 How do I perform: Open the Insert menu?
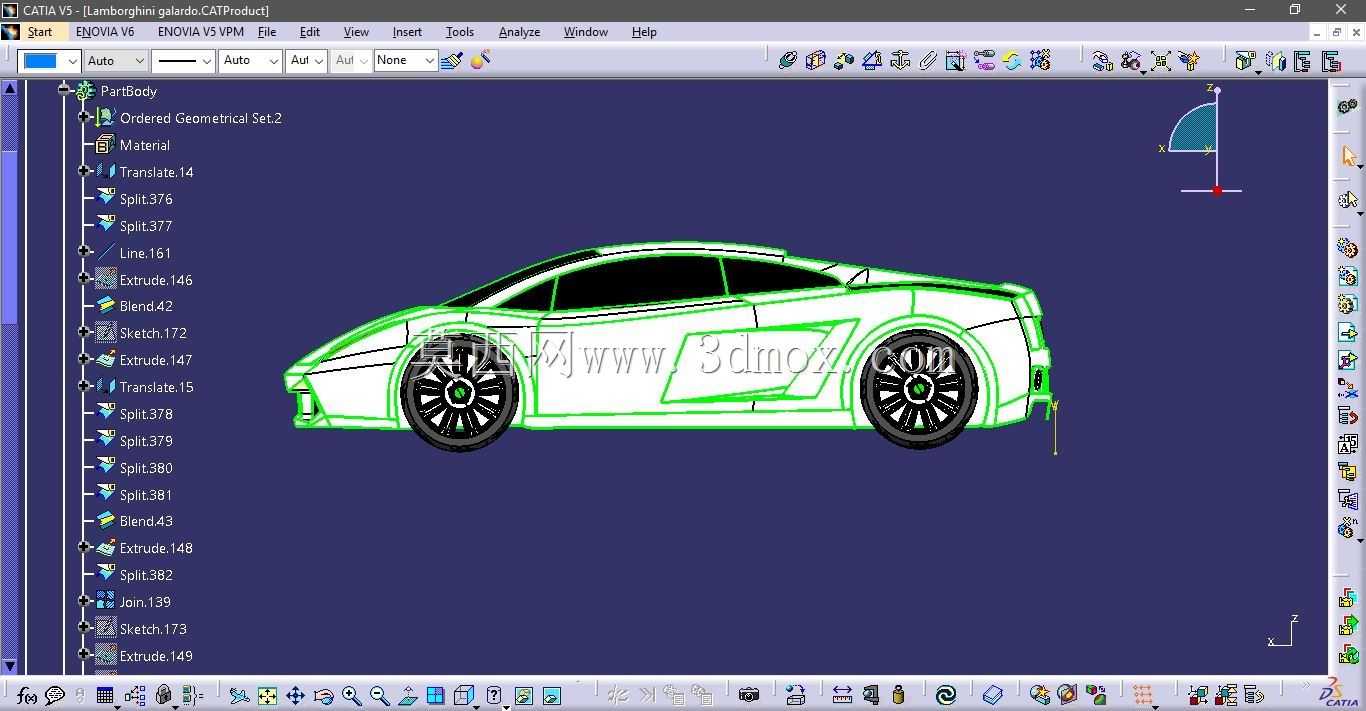407,32
